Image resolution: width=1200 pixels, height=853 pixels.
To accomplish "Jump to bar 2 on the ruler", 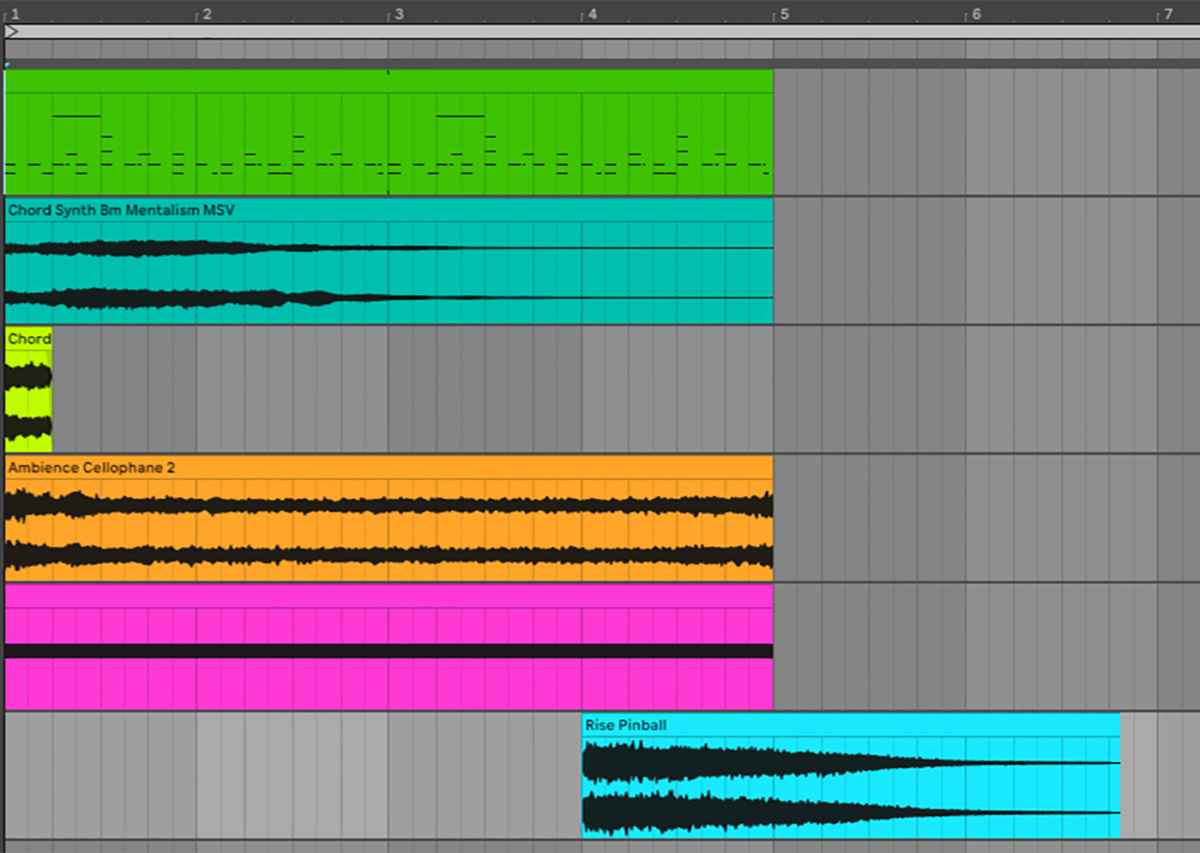I will tap(207, 13).
